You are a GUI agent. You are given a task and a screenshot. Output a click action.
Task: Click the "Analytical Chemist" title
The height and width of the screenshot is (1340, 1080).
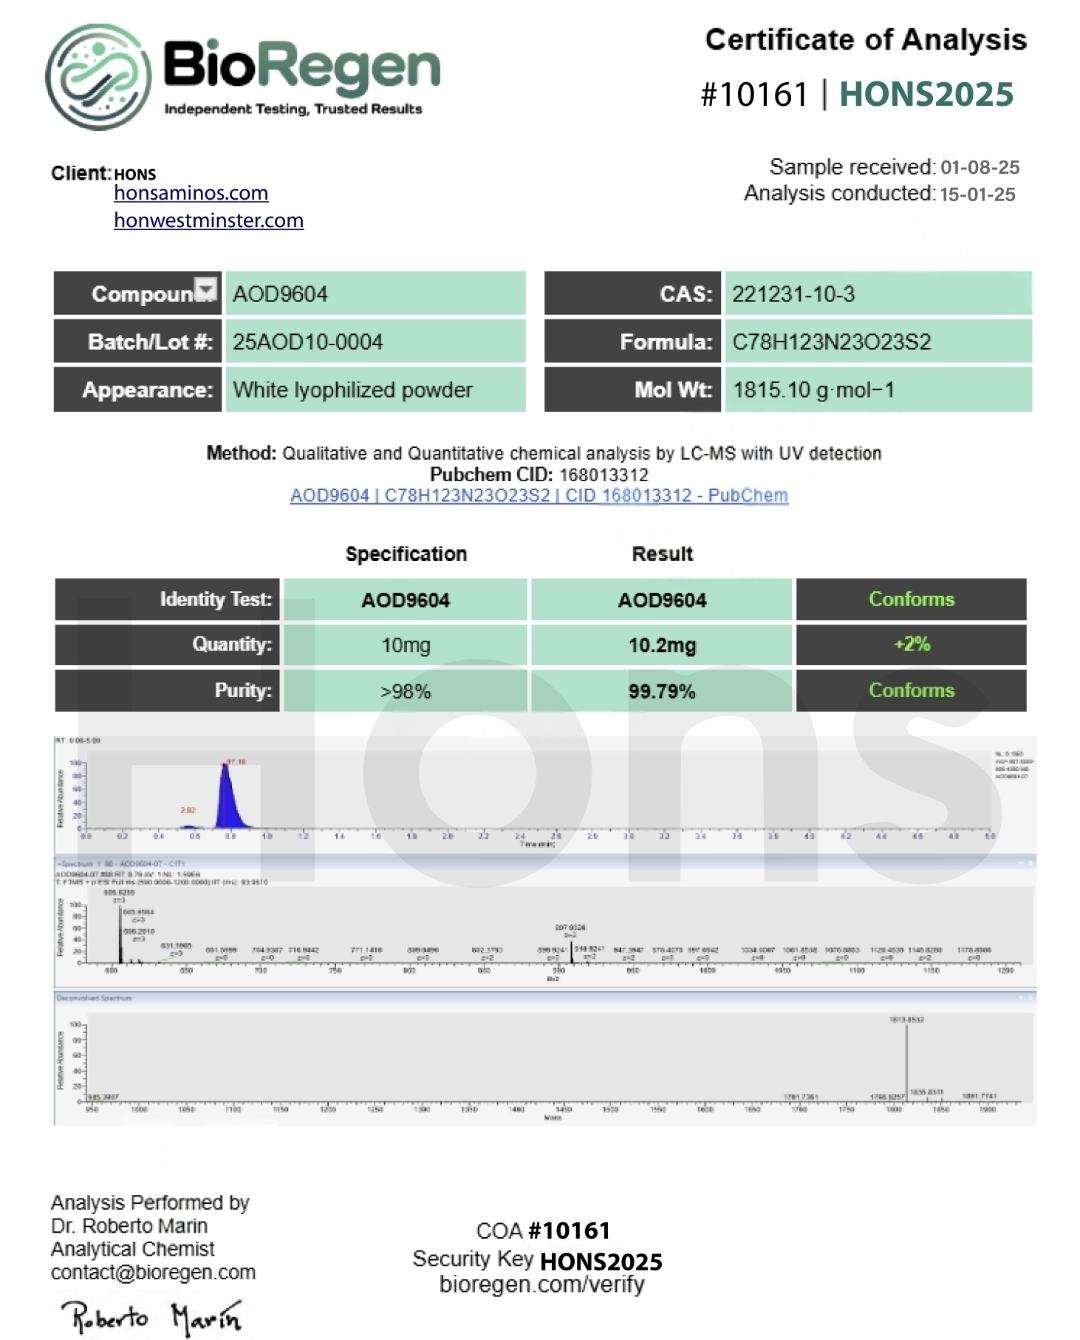(x=133, y=1249)
